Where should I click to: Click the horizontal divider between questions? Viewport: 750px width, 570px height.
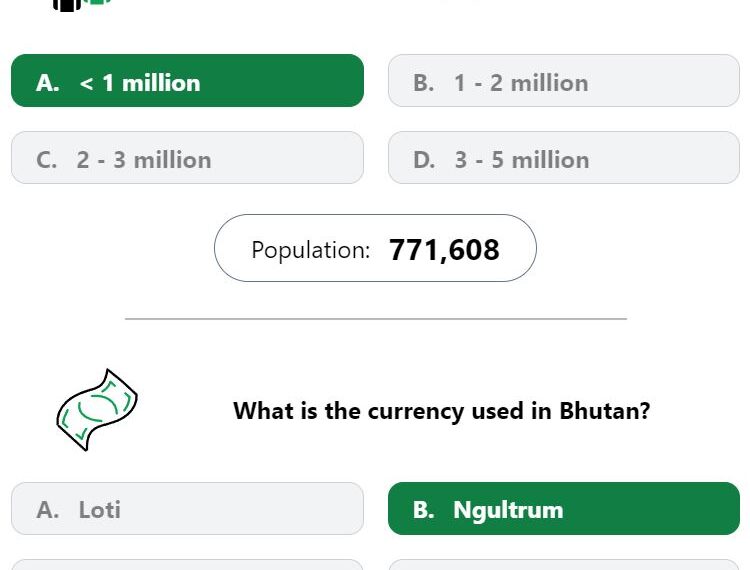click(376, 318)
